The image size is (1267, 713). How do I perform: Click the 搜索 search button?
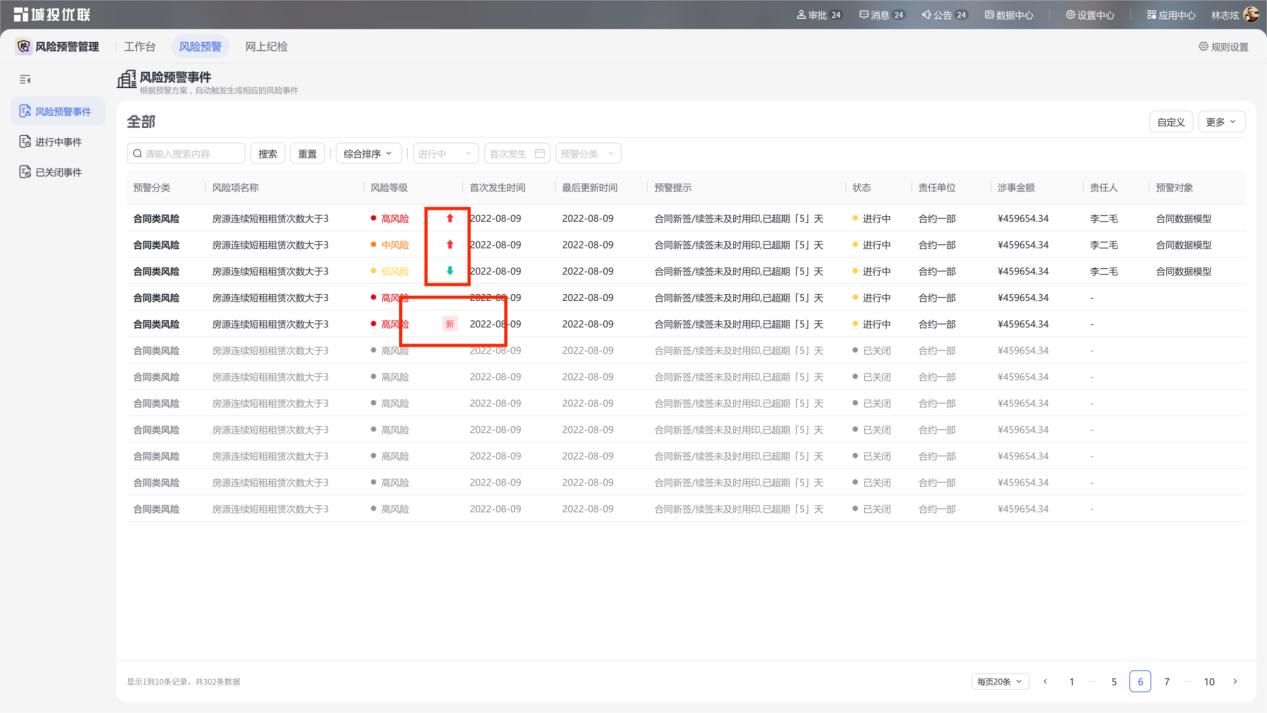click(x=268, y=154)
